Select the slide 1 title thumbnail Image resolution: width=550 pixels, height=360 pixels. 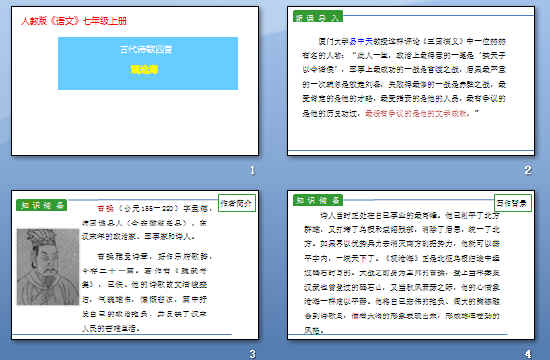135,81
